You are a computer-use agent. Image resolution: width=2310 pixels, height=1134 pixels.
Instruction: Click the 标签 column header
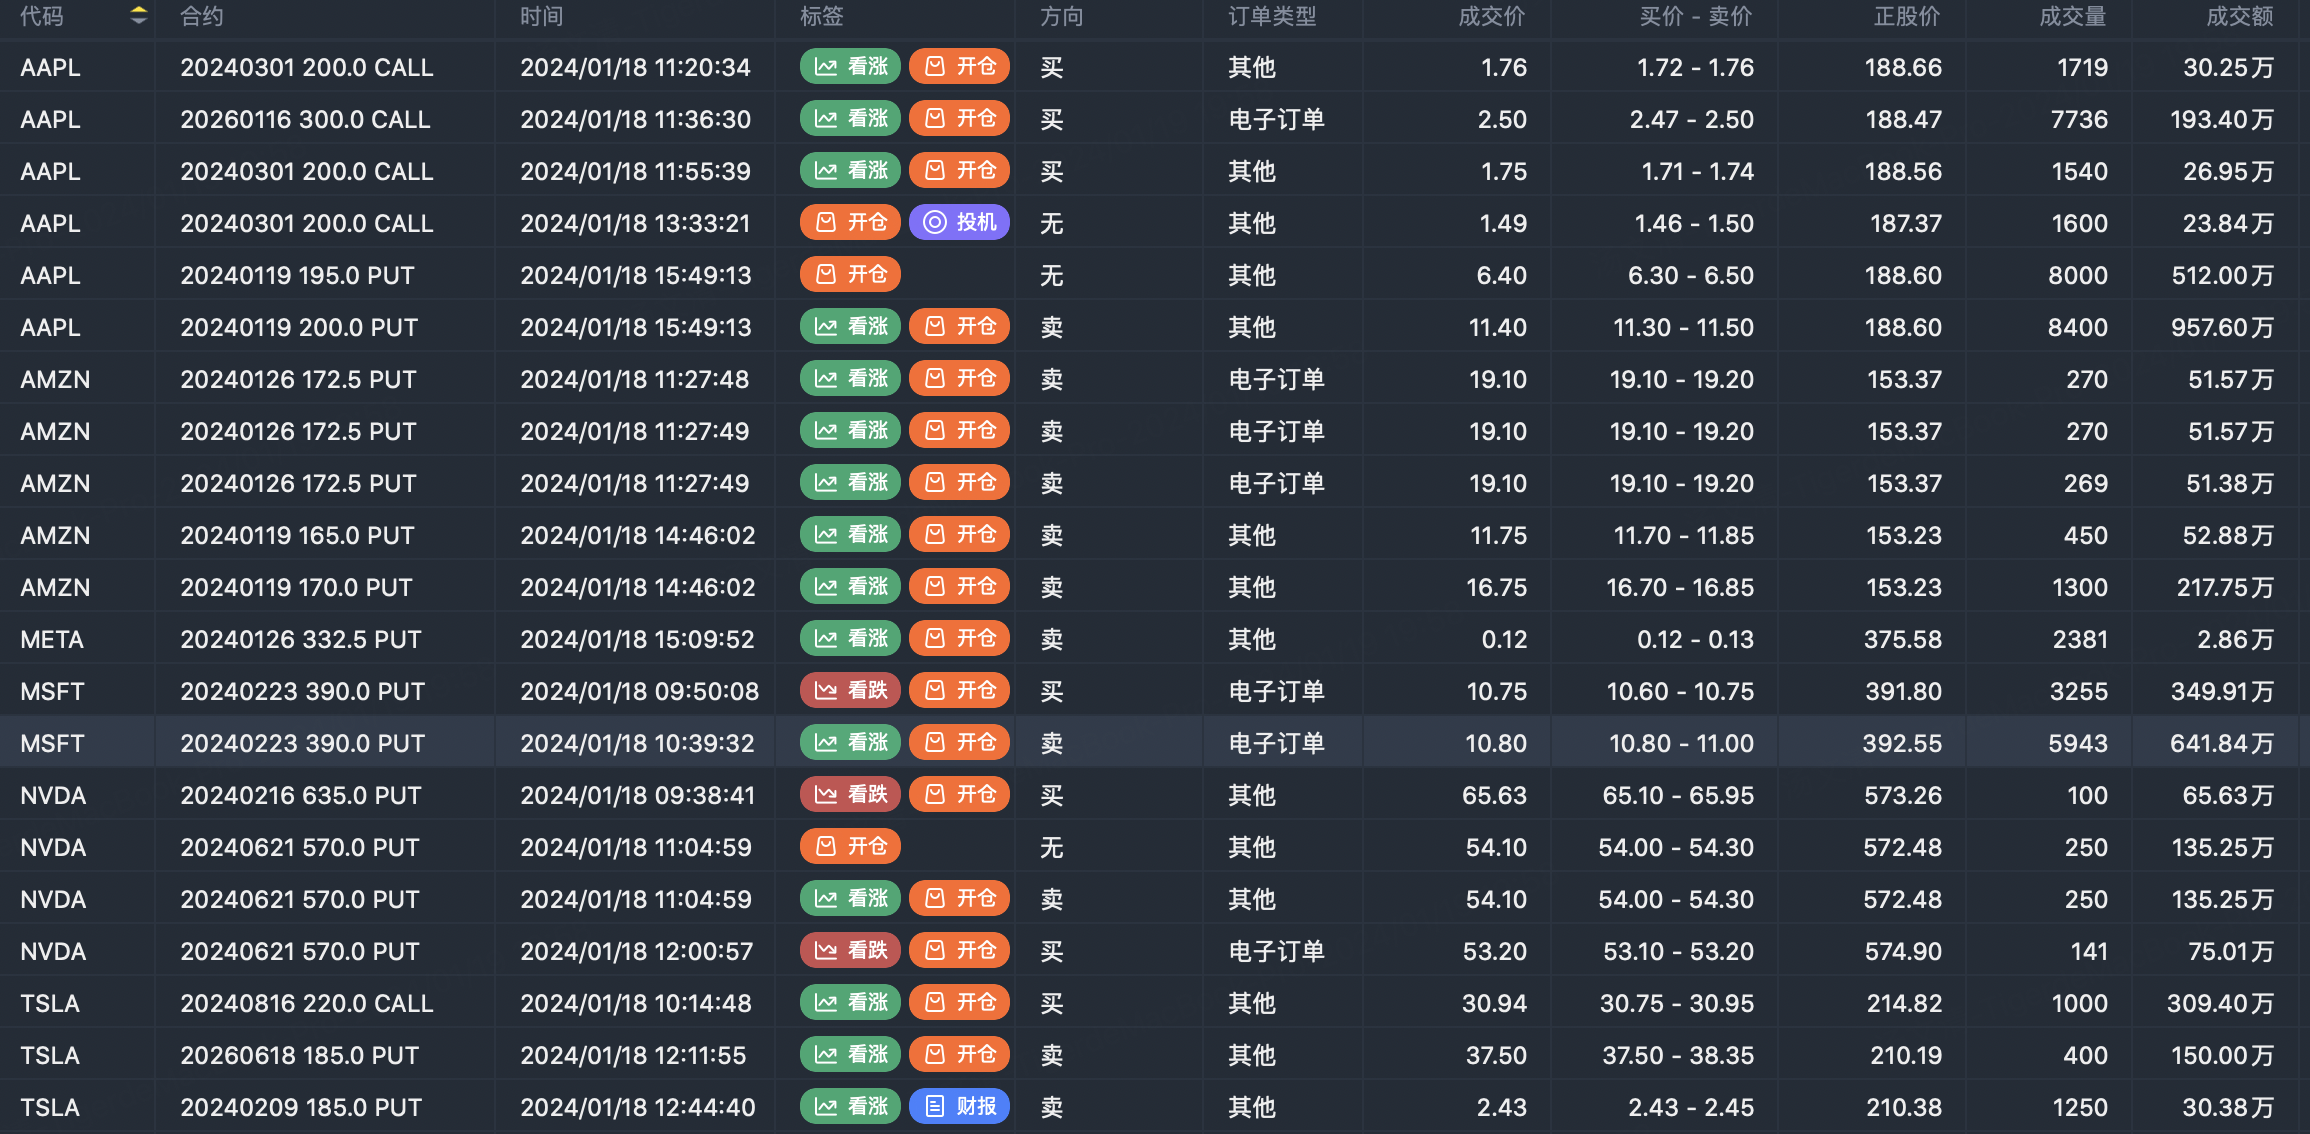tap(821, 16)
